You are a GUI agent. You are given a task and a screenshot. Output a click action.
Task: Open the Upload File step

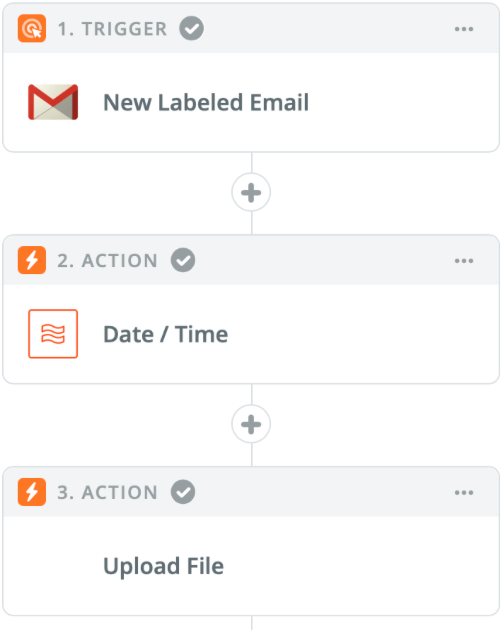click(251, 566)
